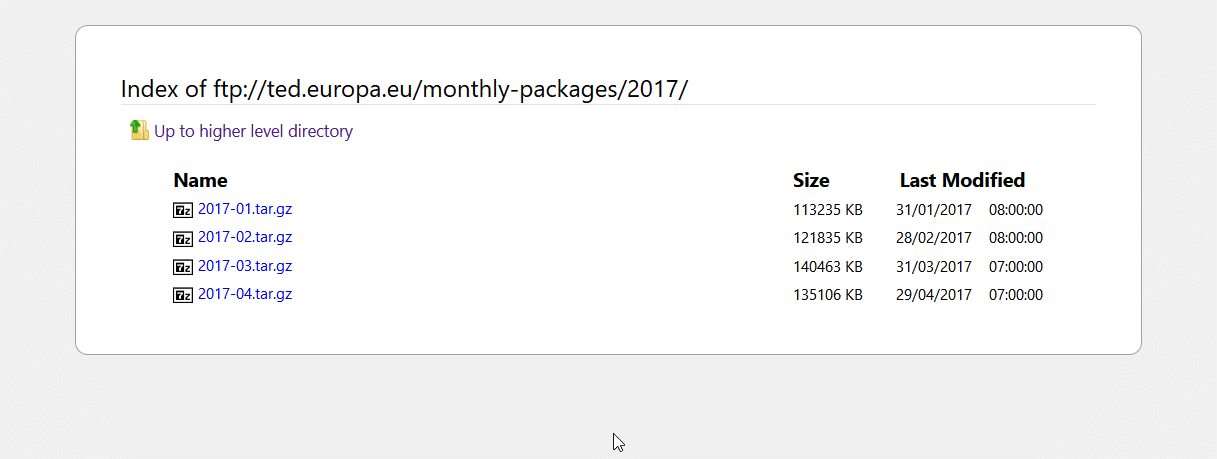The height and width of the screenshot is (459, 1217).
Task: Click the 113235 KB size value
Action: coord(828,210)
